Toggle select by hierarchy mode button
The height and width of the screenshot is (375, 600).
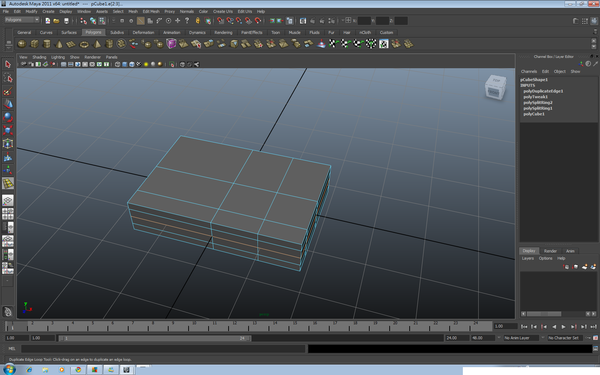coord(83,21)
